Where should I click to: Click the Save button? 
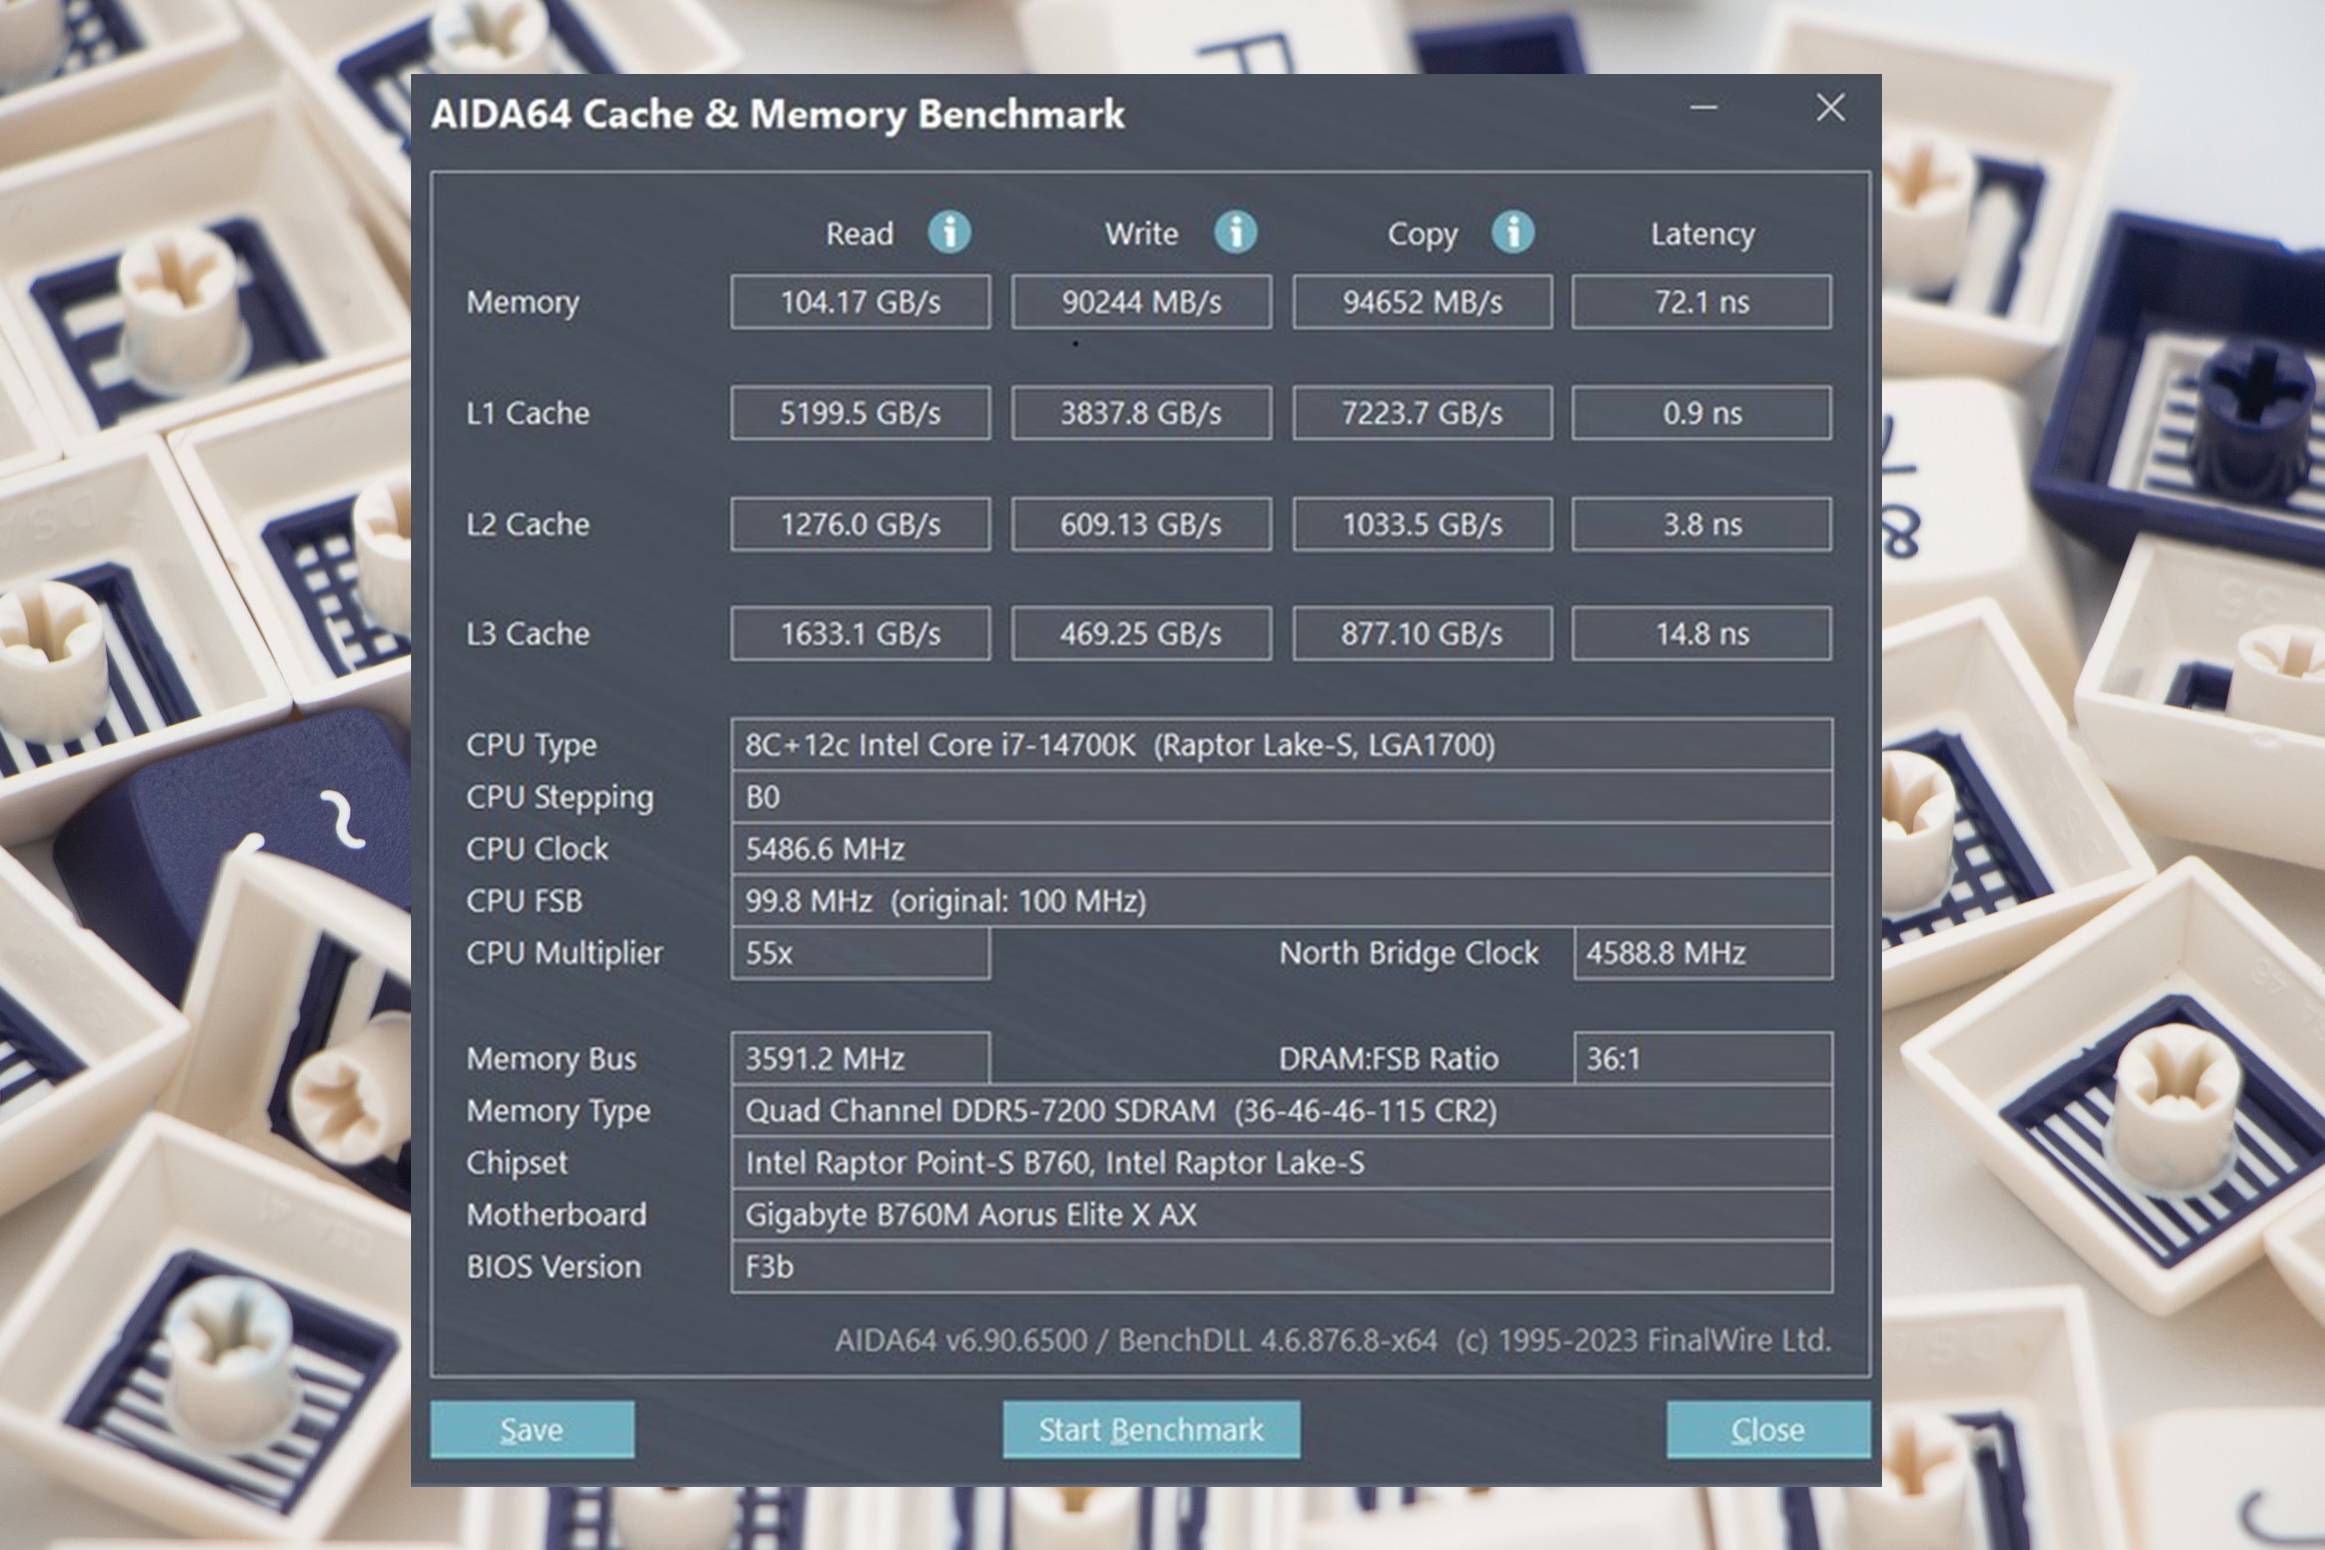tap(532, 1429)
